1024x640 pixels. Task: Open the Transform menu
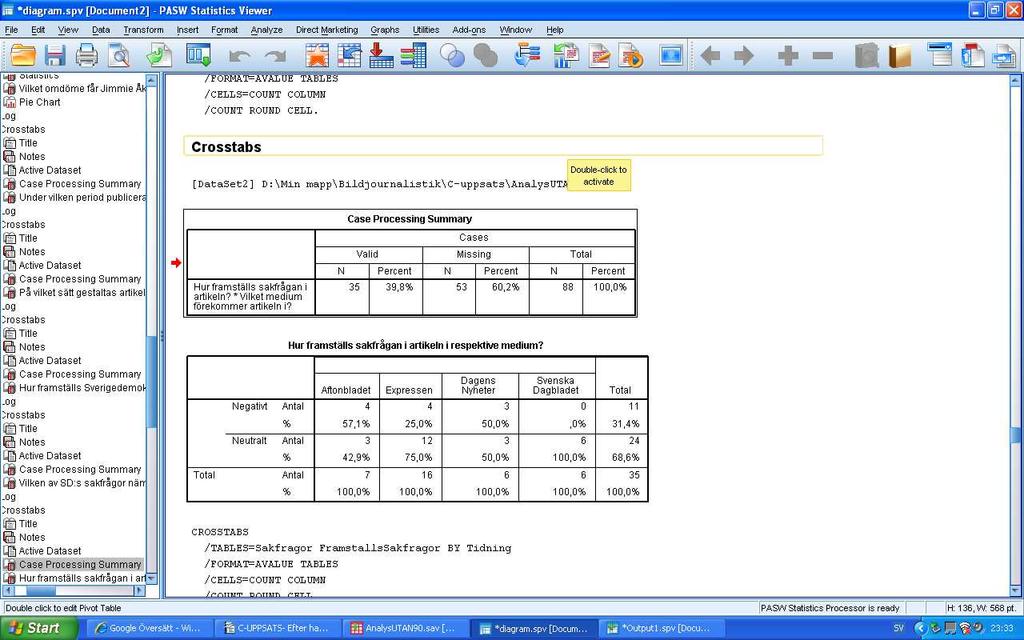click(143, 30)
